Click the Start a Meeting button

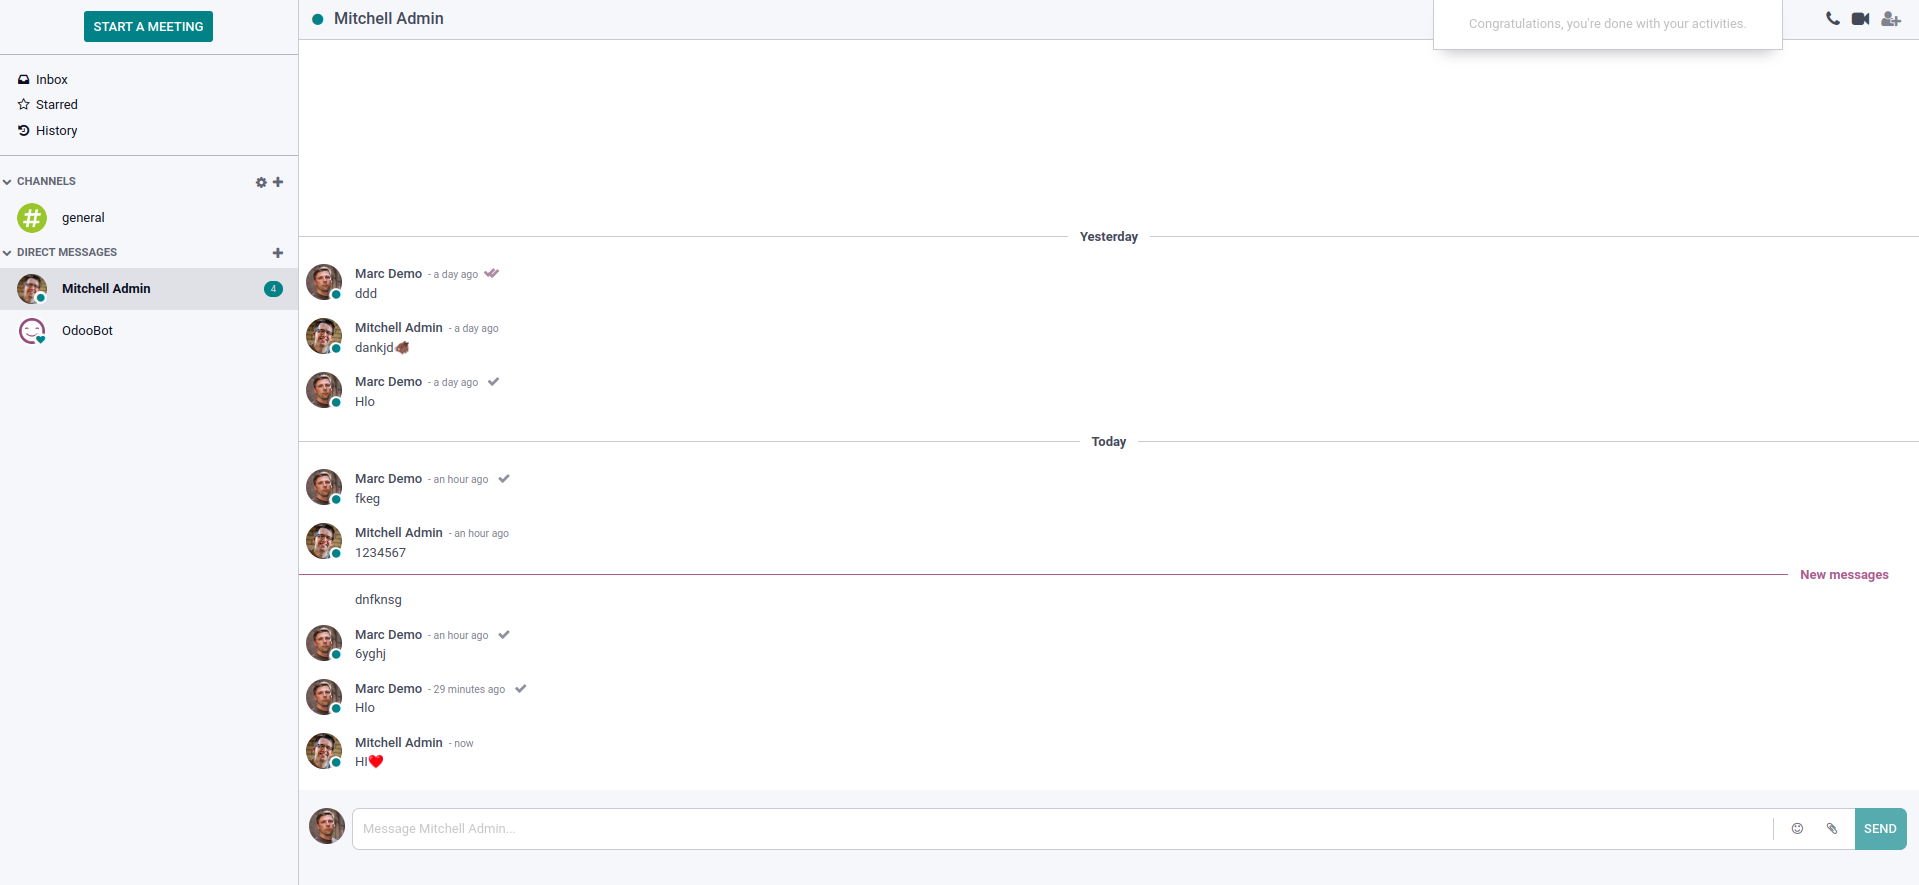pyautogui.click(x=148, y=27)
